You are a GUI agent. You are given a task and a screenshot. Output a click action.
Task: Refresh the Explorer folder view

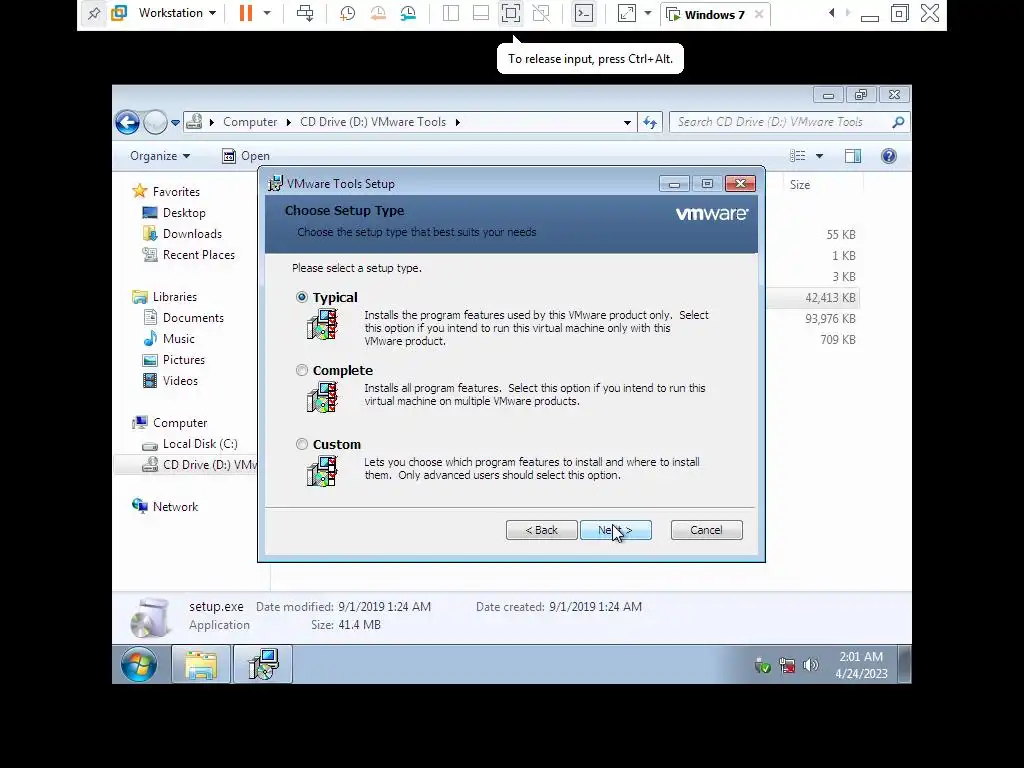pos(650,122)
